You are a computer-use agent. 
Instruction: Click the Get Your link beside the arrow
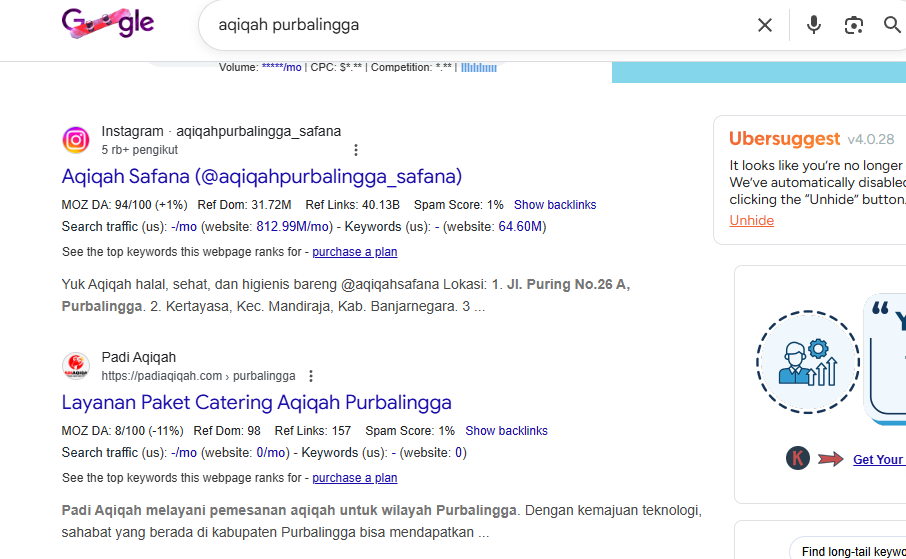(x=878, y=460)
